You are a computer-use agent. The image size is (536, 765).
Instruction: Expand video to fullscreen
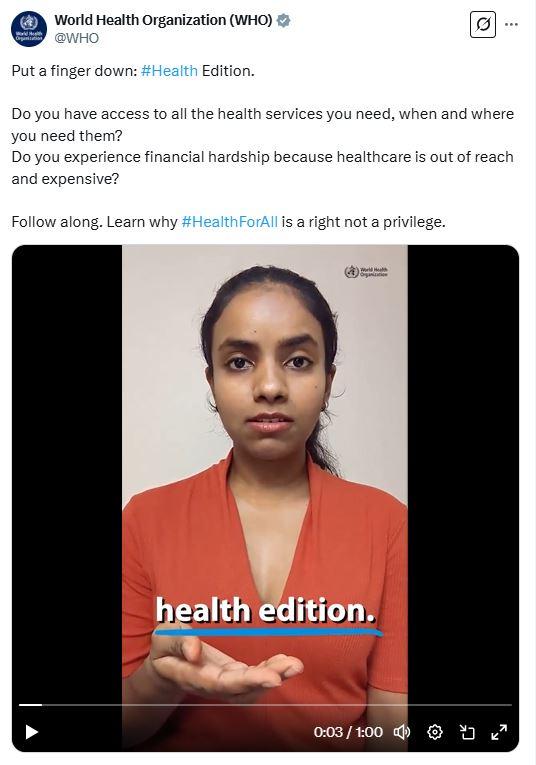[499, 732]
